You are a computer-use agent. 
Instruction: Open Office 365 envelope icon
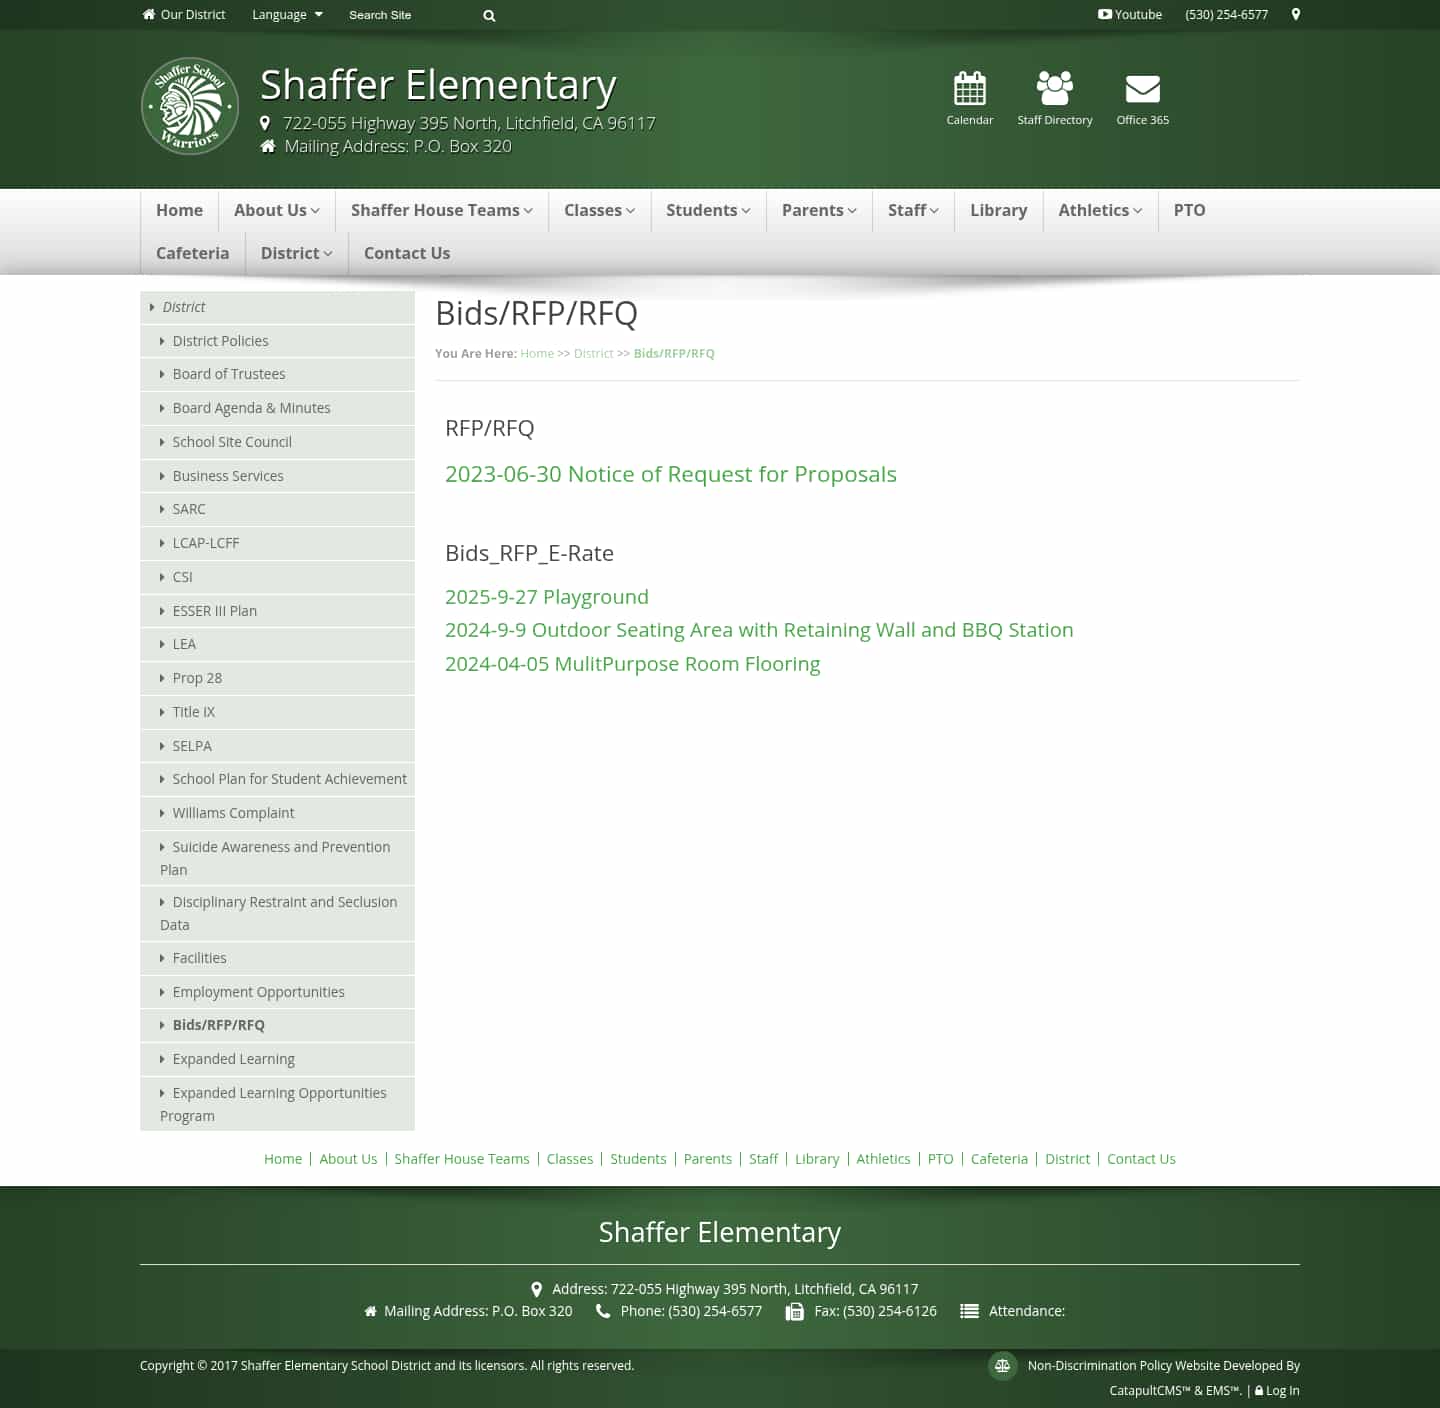coord(1142,88)
